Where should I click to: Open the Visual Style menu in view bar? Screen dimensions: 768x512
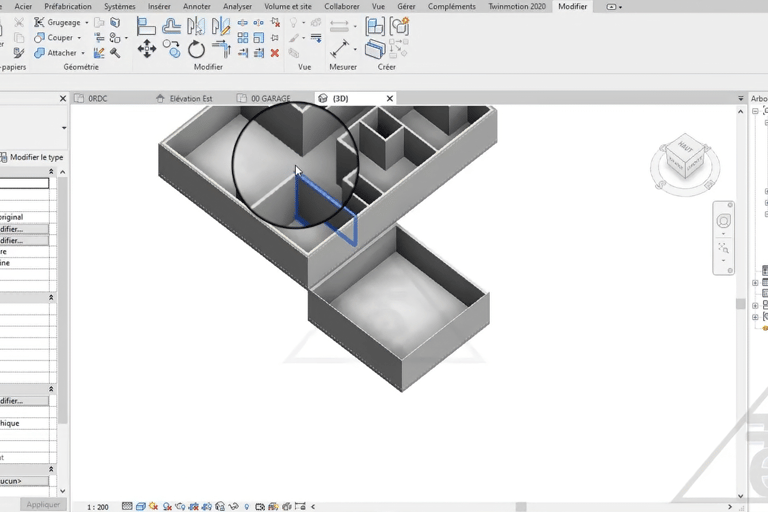141,506
